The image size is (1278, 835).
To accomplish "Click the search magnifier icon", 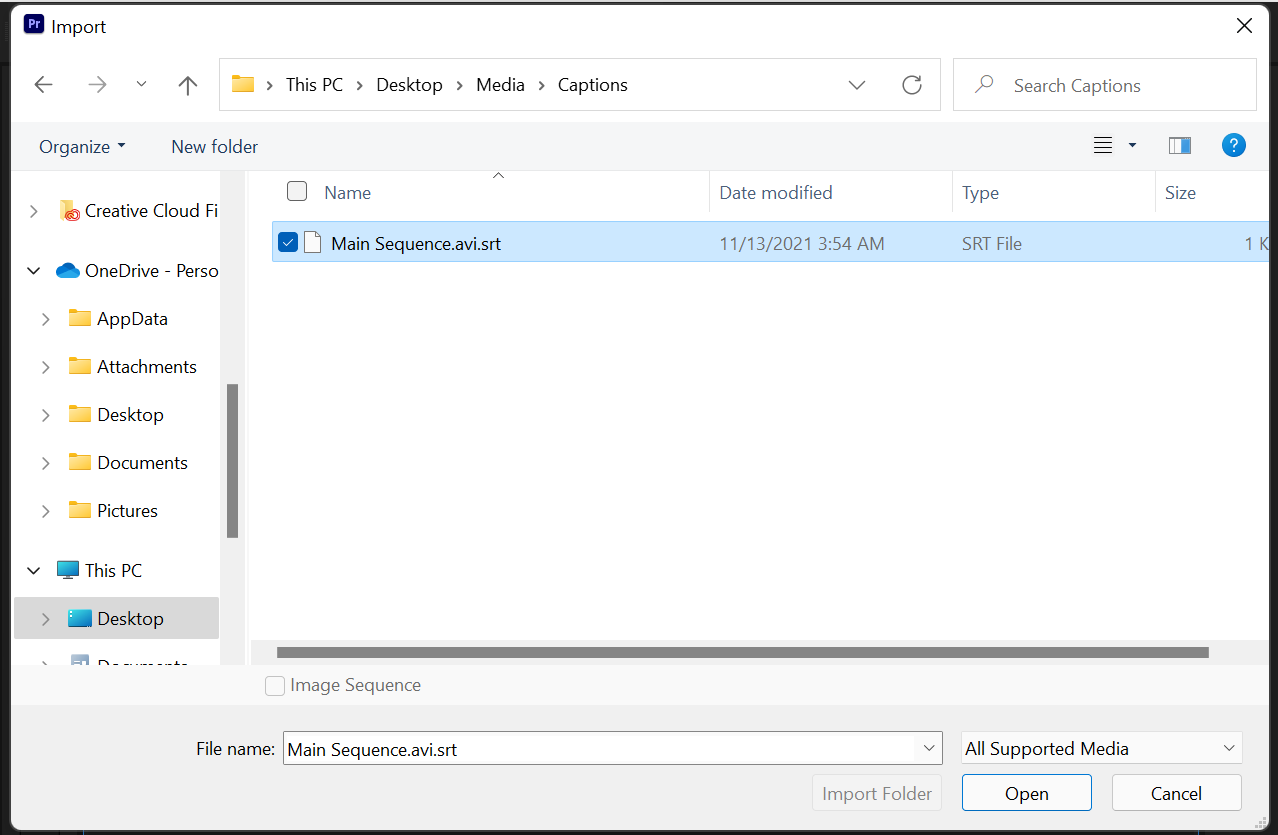I will click(x=984, y=84).
